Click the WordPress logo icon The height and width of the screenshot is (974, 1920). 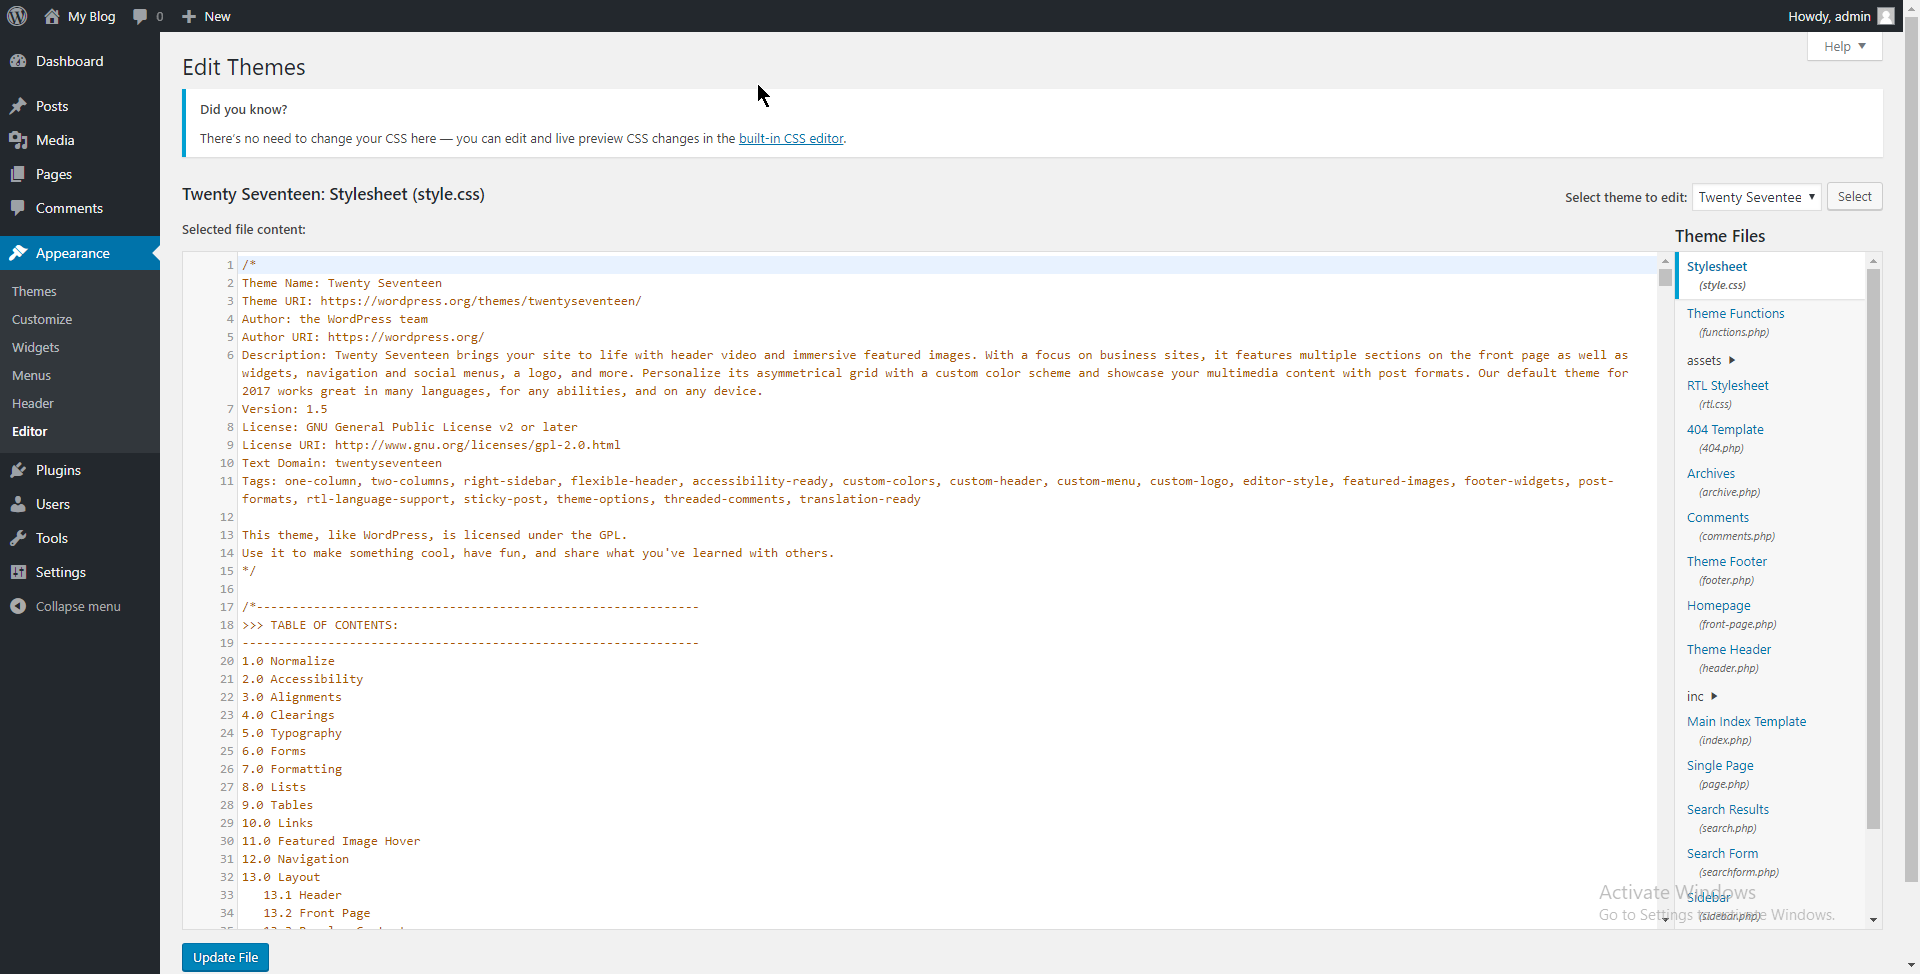pyautogui.click(x=17, y=16)
